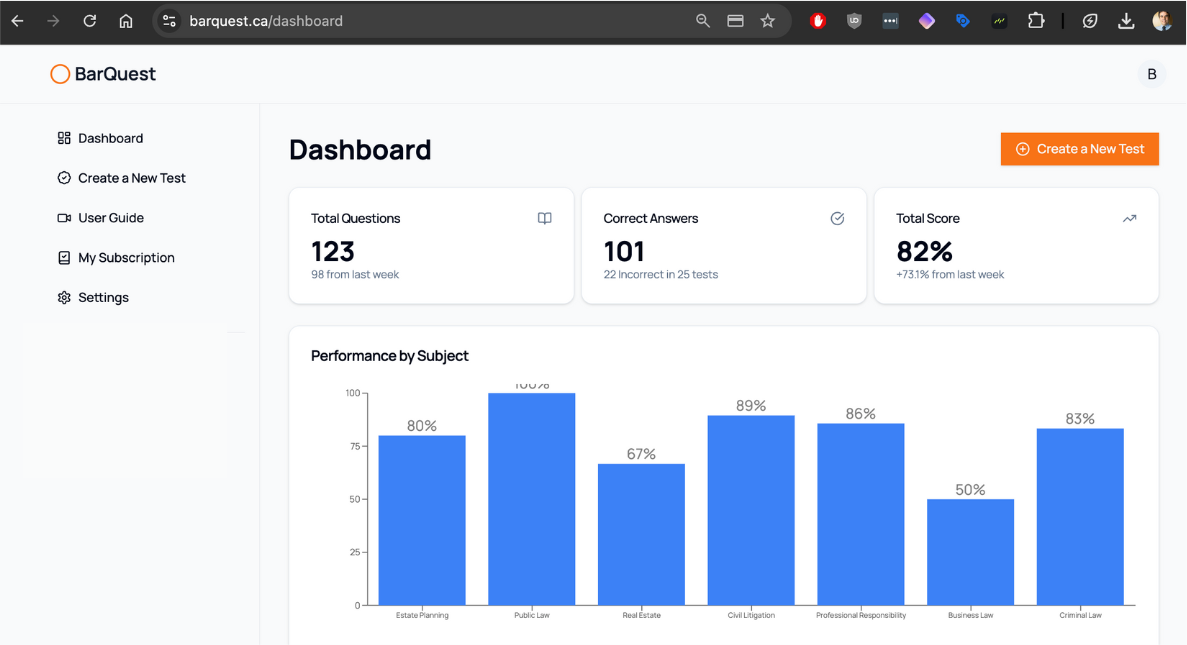1187x645 pixels.
Task: Click the Performance by Subject heading
Action: tap(390, 356)
